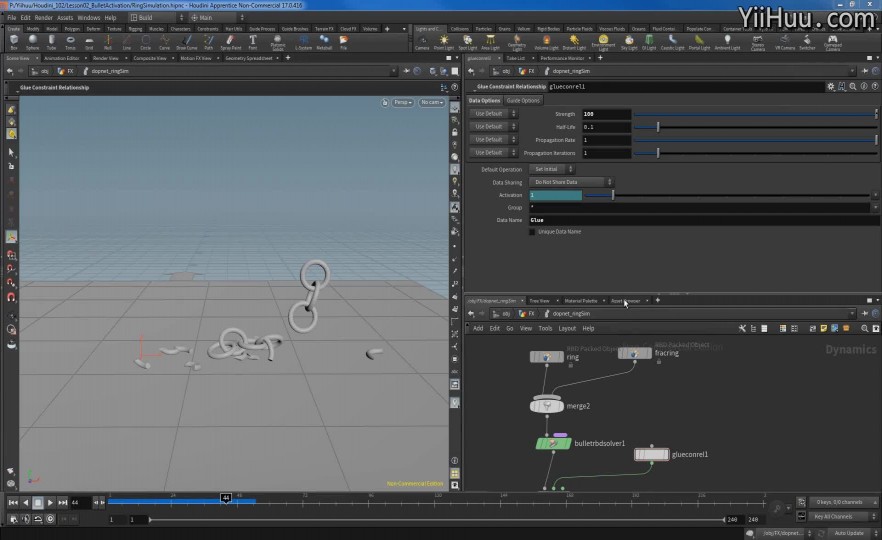The image size is (882, 540).
Task: Click network editor magnifier search icon
Action: coord(865,328)
